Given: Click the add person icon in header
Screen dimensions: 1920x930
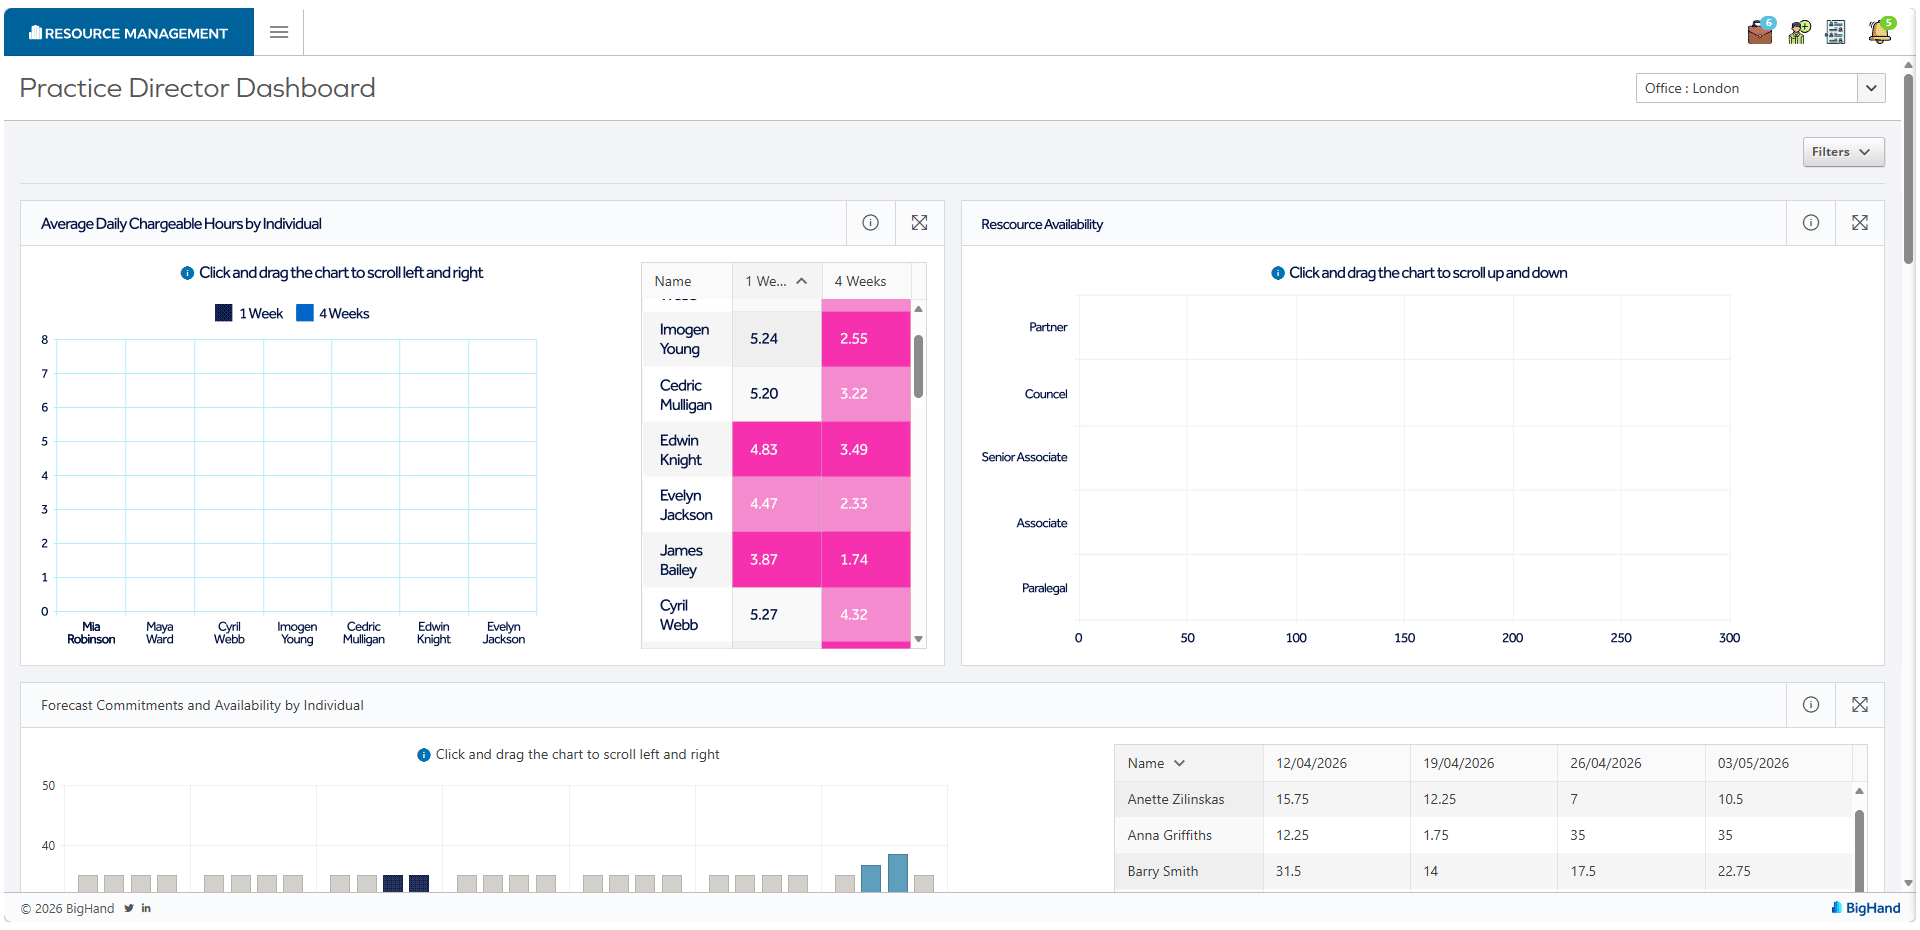Looking at the screenshot, I should pos(1799,32).
